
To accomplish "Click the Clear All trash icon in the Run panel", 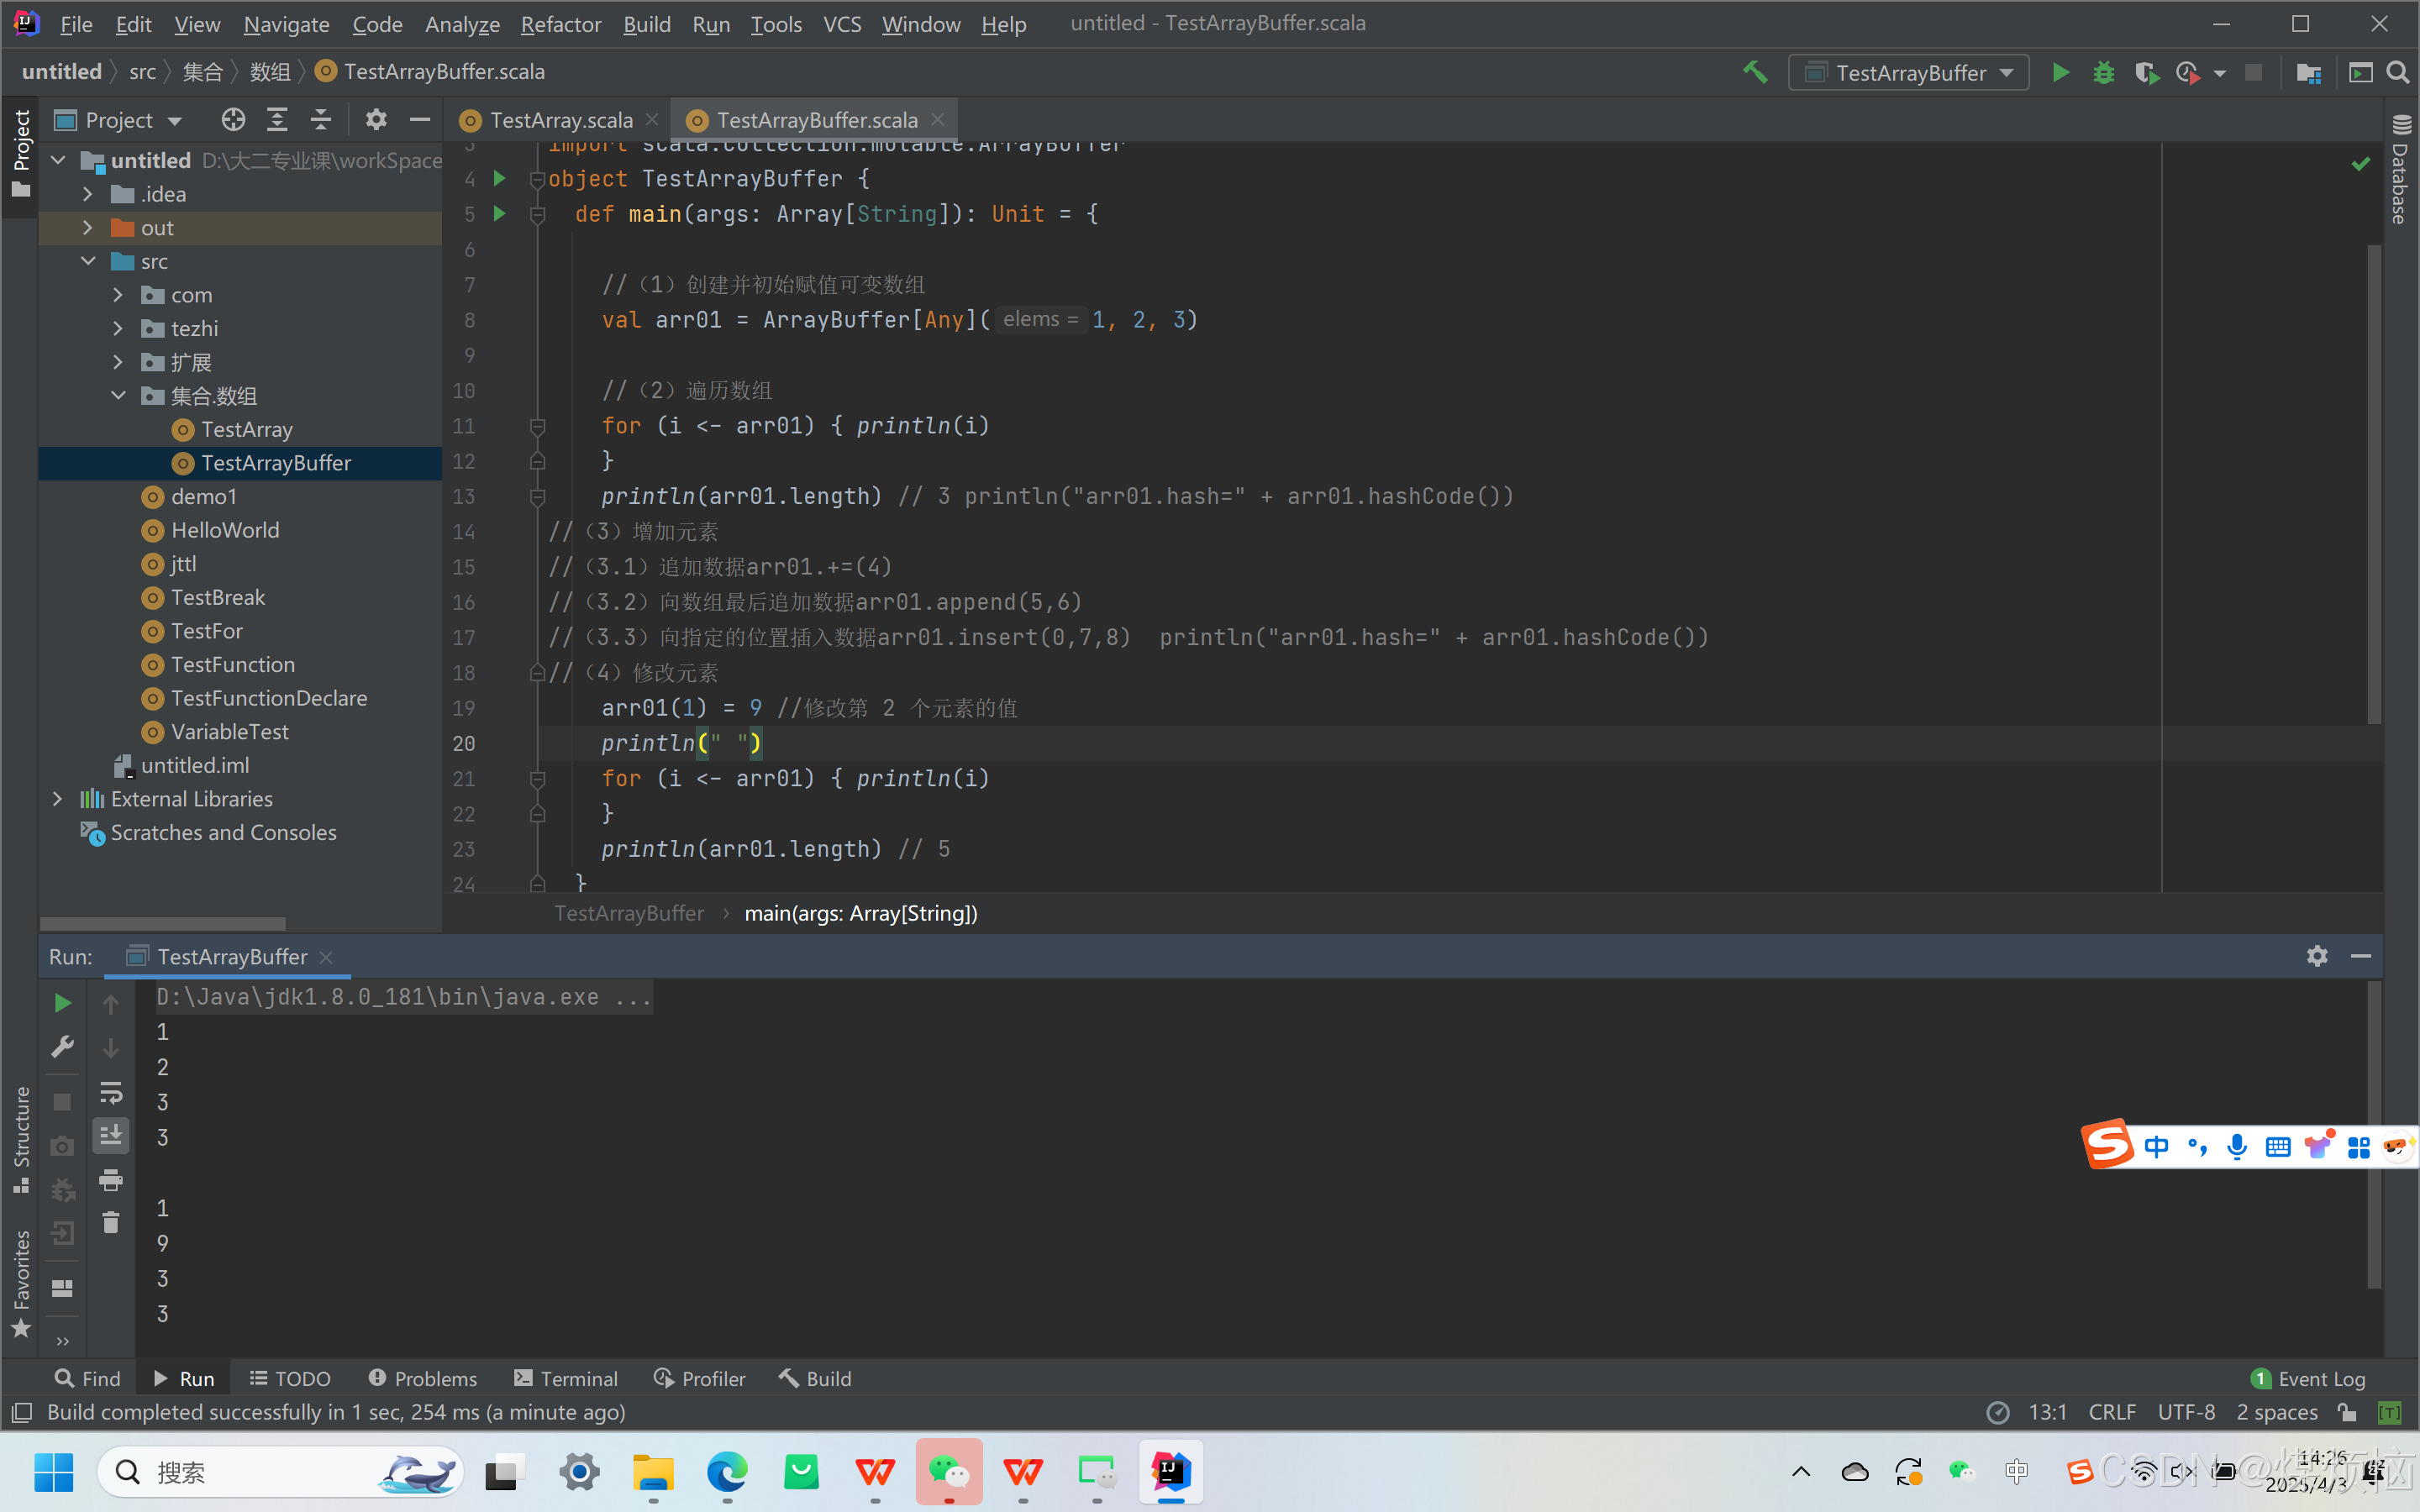I will point(111,1222).
